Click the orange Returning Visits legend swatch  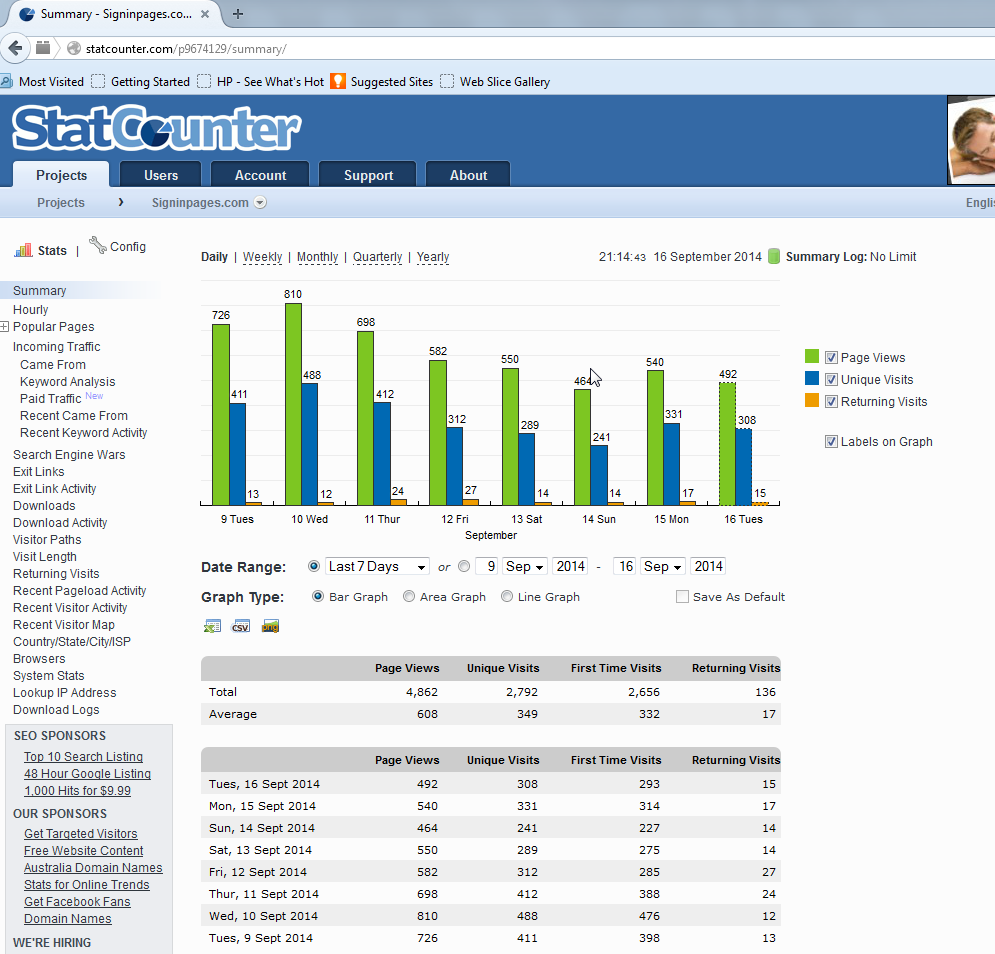click(812, 400)
